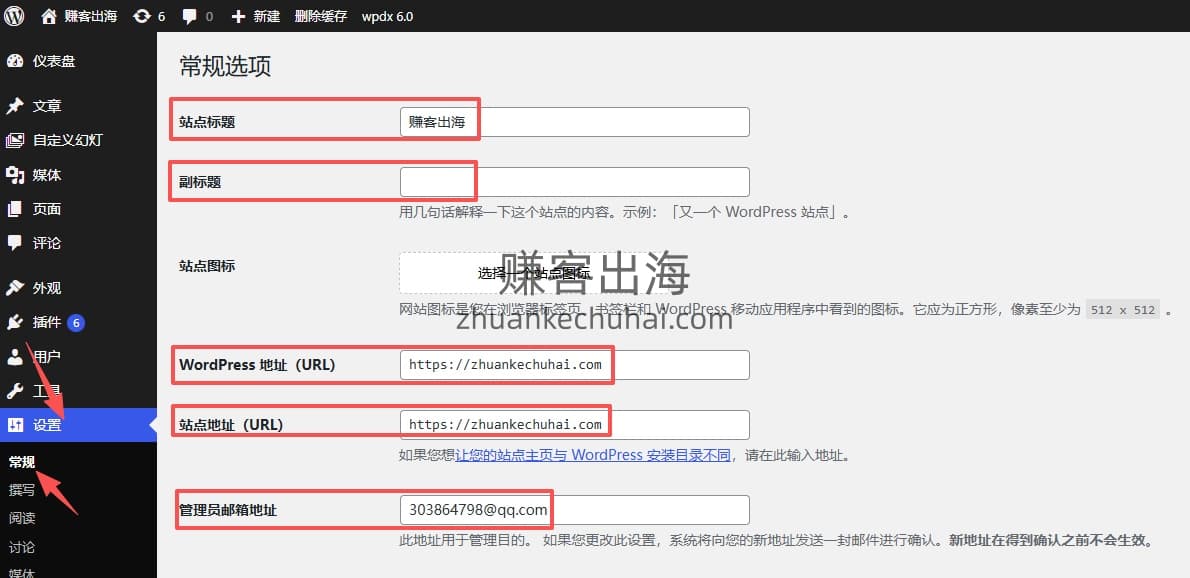Click the 管理员邮箱地址 email field

(574, 510)
